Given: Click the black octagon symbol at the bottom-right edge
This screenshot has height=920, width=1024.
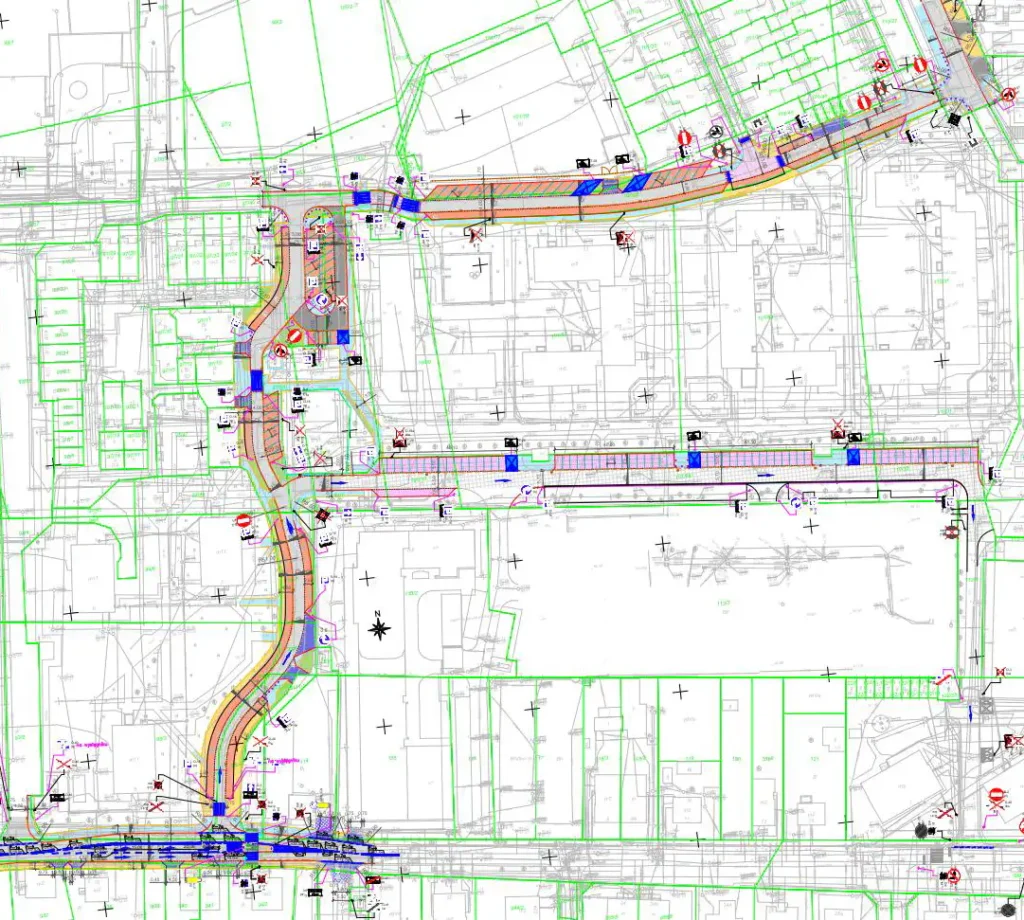Looking at the screenshot, I should point(1008,910).
